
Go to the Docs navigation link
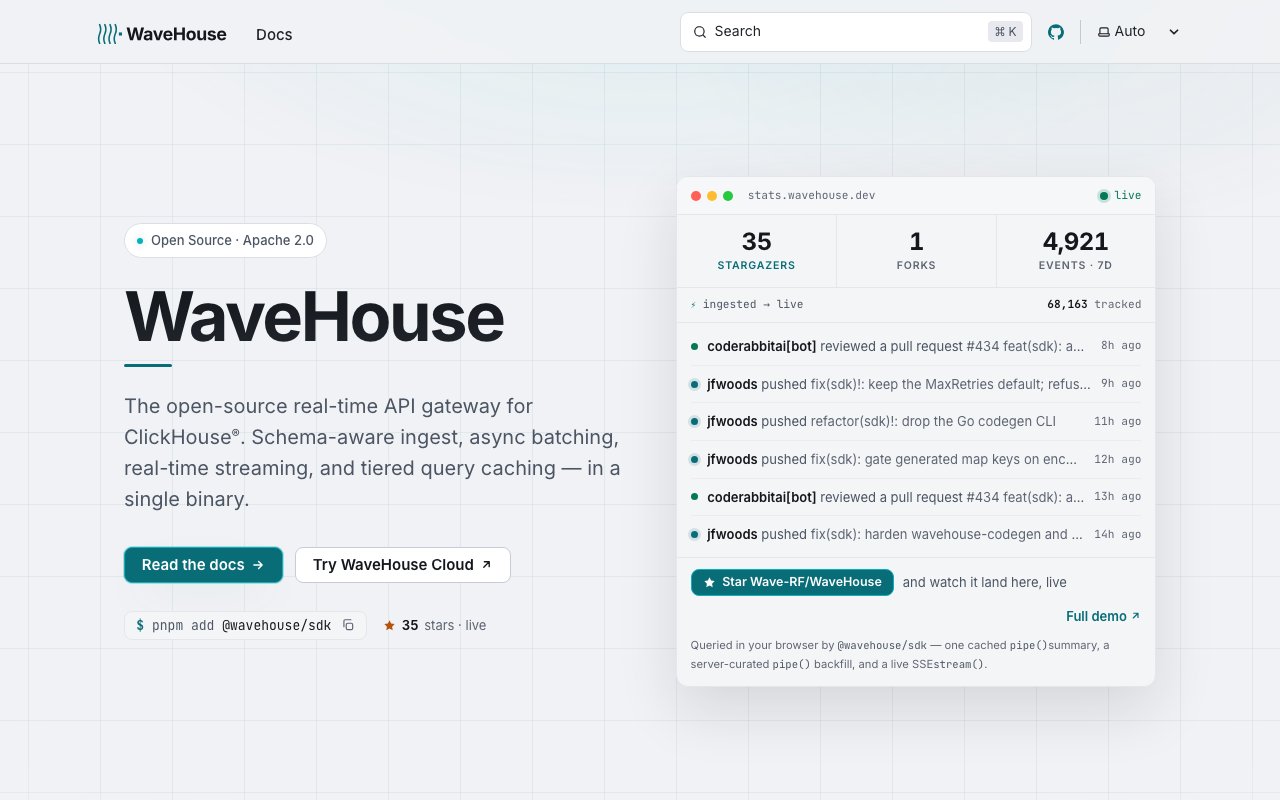pyautogui.click(x=274, y=34)
